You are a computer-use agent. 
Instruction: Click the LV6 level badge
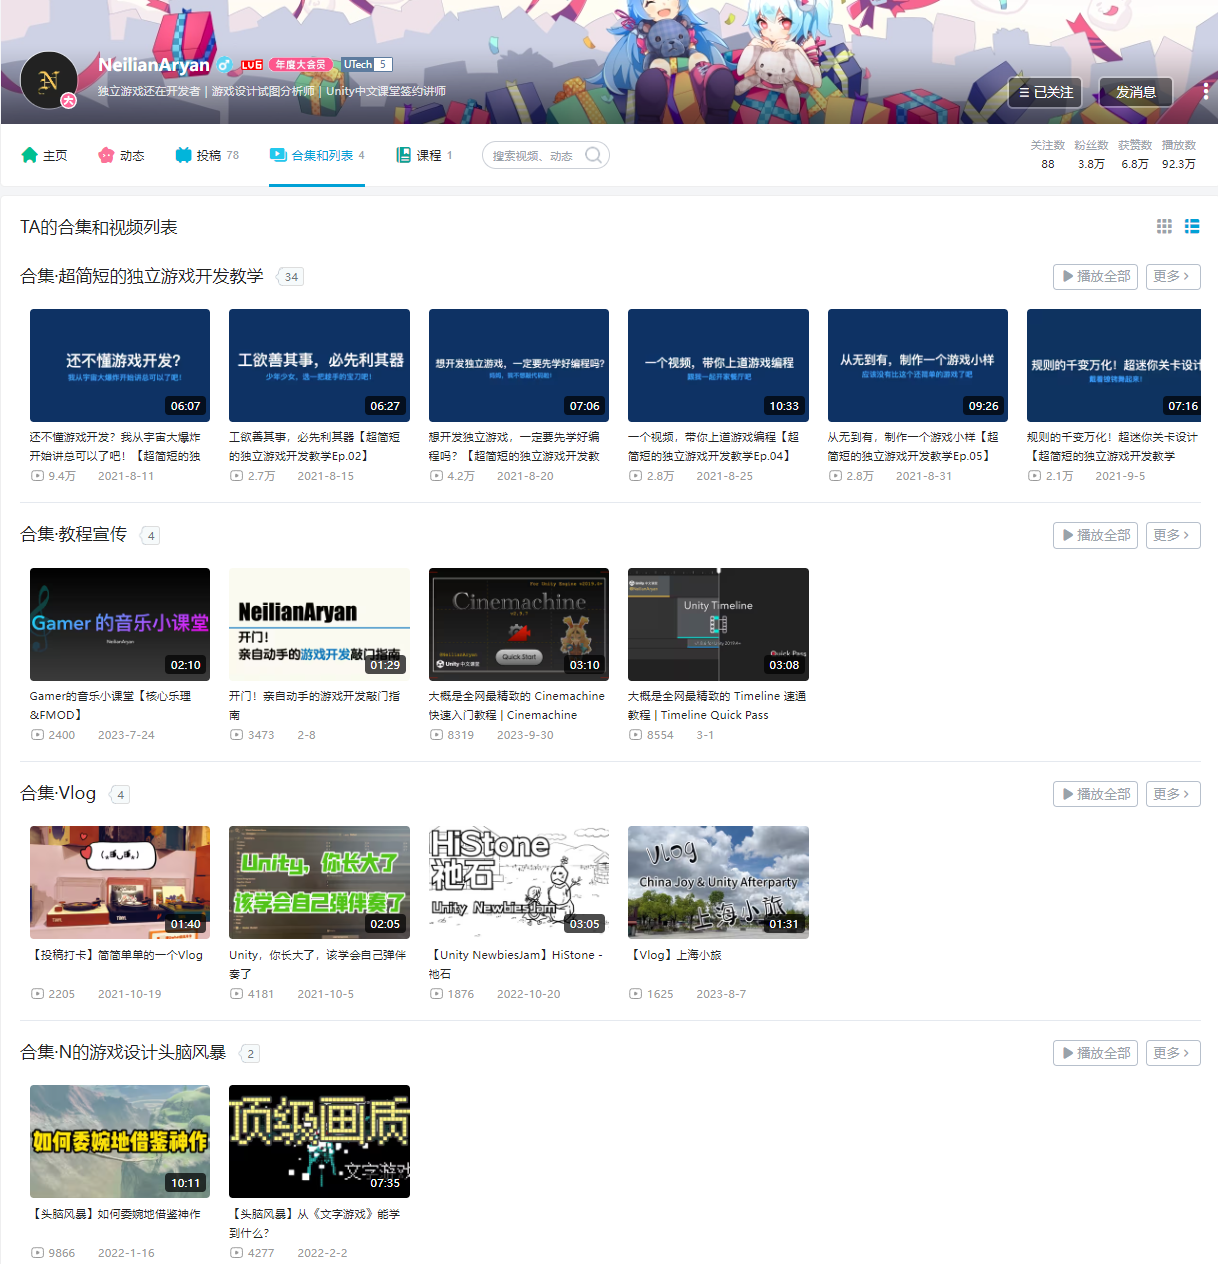pos(252,65)
